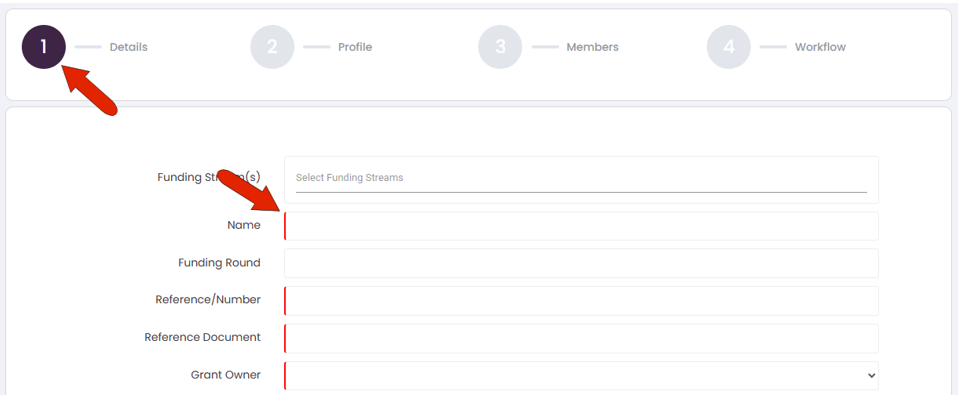The height and width of the screenshot is (398, 958).
Task: Click the Funding Round label
Action: coord(219,262)
